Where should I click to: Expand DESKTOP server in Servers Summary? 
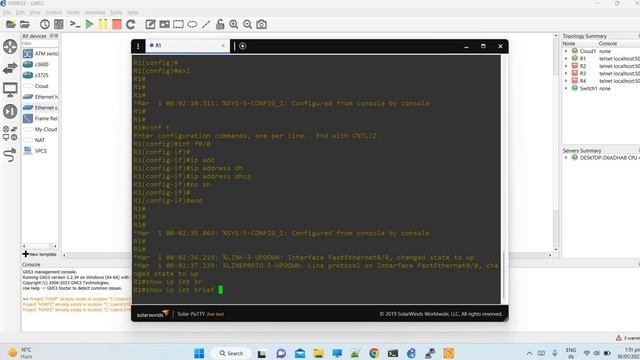click(566, 158)
